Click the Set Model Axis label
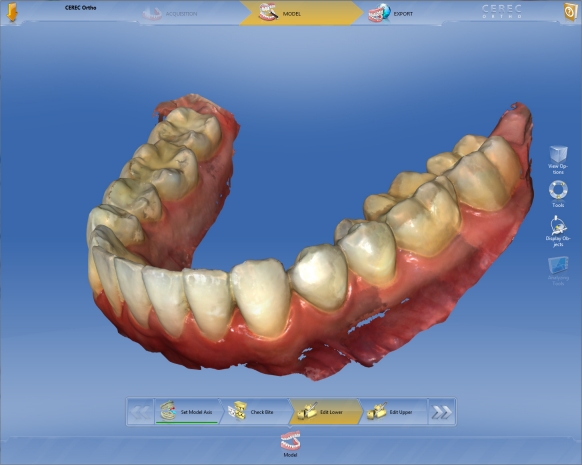Viewport: 582px width, 465px height. [x=196, y=412]
